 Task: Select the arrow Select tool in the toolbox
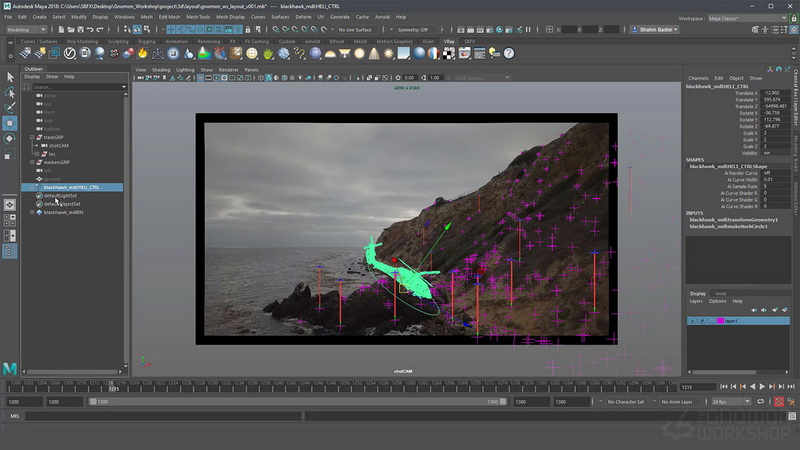tap(10, 77)
